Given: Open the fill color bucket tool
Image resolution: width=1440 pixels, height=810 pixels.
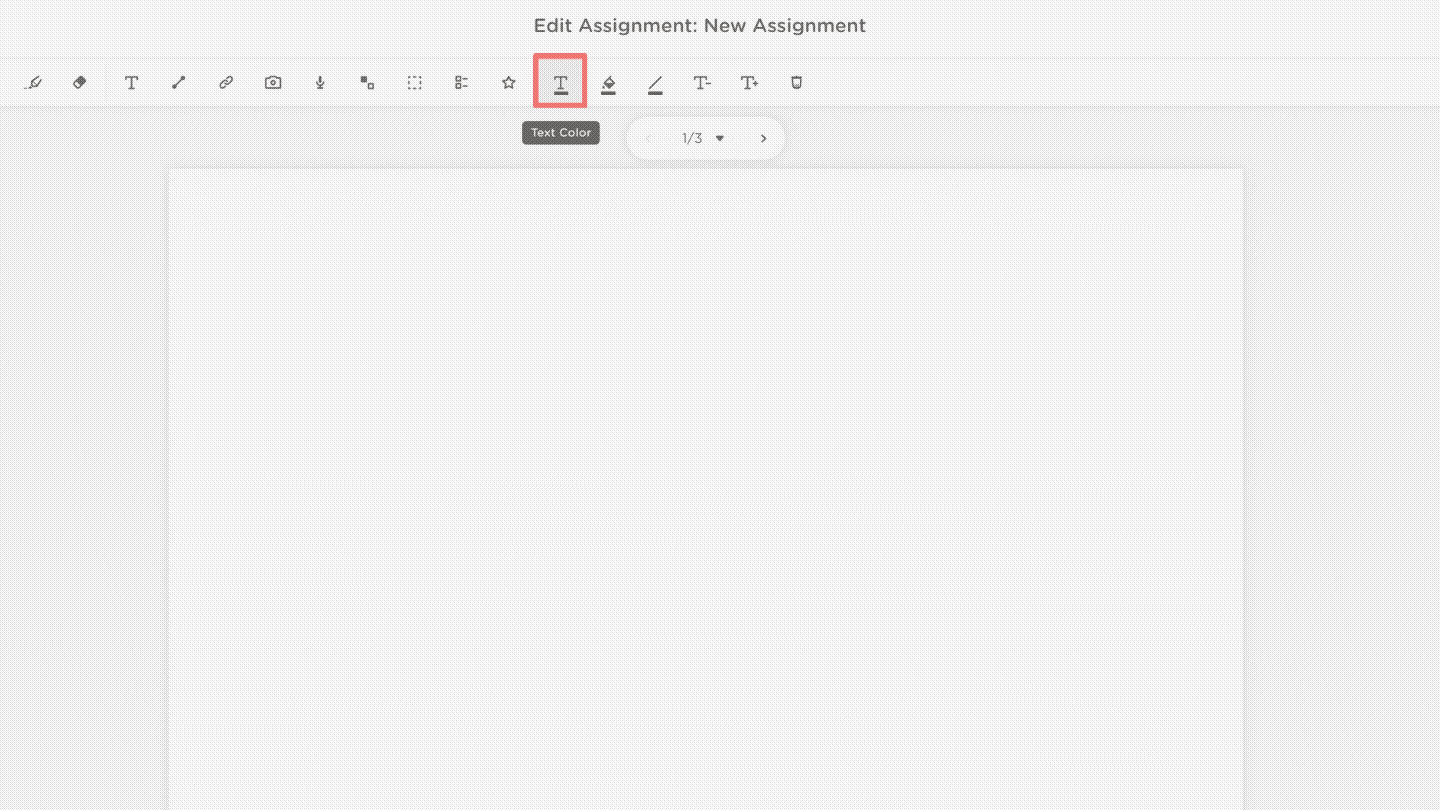Looking at the screenshot, I should point(608,84).
